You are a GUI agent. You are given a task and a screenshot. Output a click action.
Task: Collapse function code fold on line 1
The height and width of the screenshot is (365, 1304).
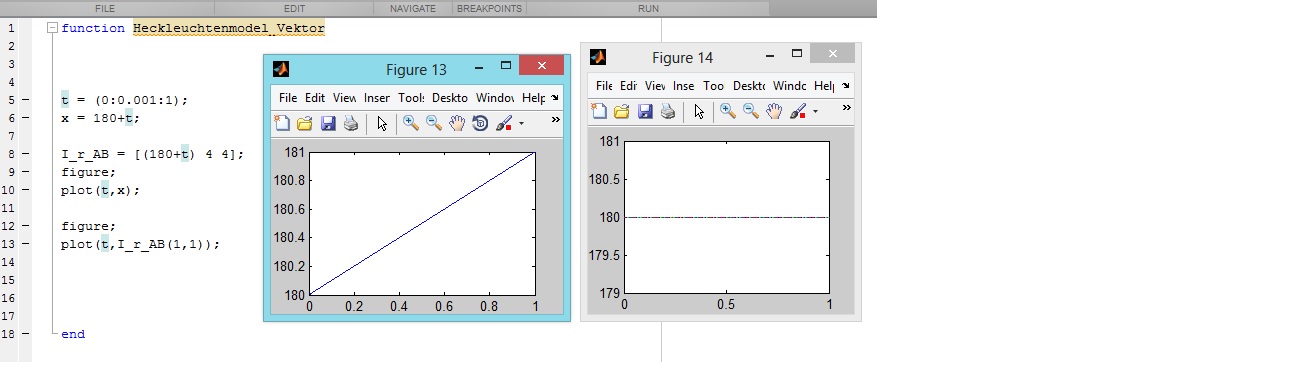click(52, 28)
